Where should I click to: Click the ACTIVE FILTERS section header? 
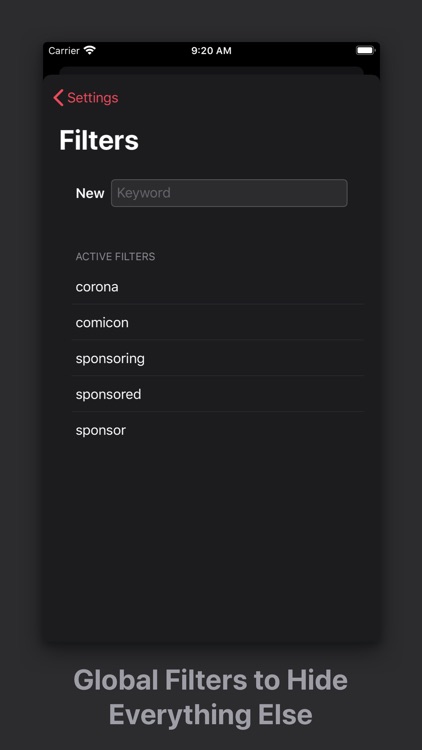pyautogui.click(x=115, y=256)
